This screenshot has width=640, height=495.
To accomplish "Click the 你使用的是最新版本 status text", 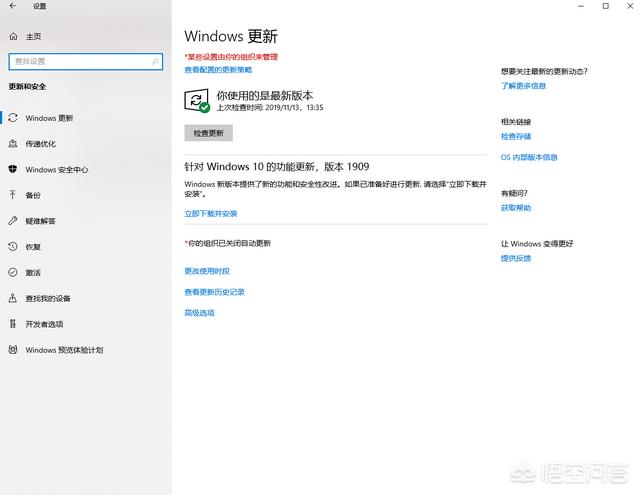I will tap(265, 95).
